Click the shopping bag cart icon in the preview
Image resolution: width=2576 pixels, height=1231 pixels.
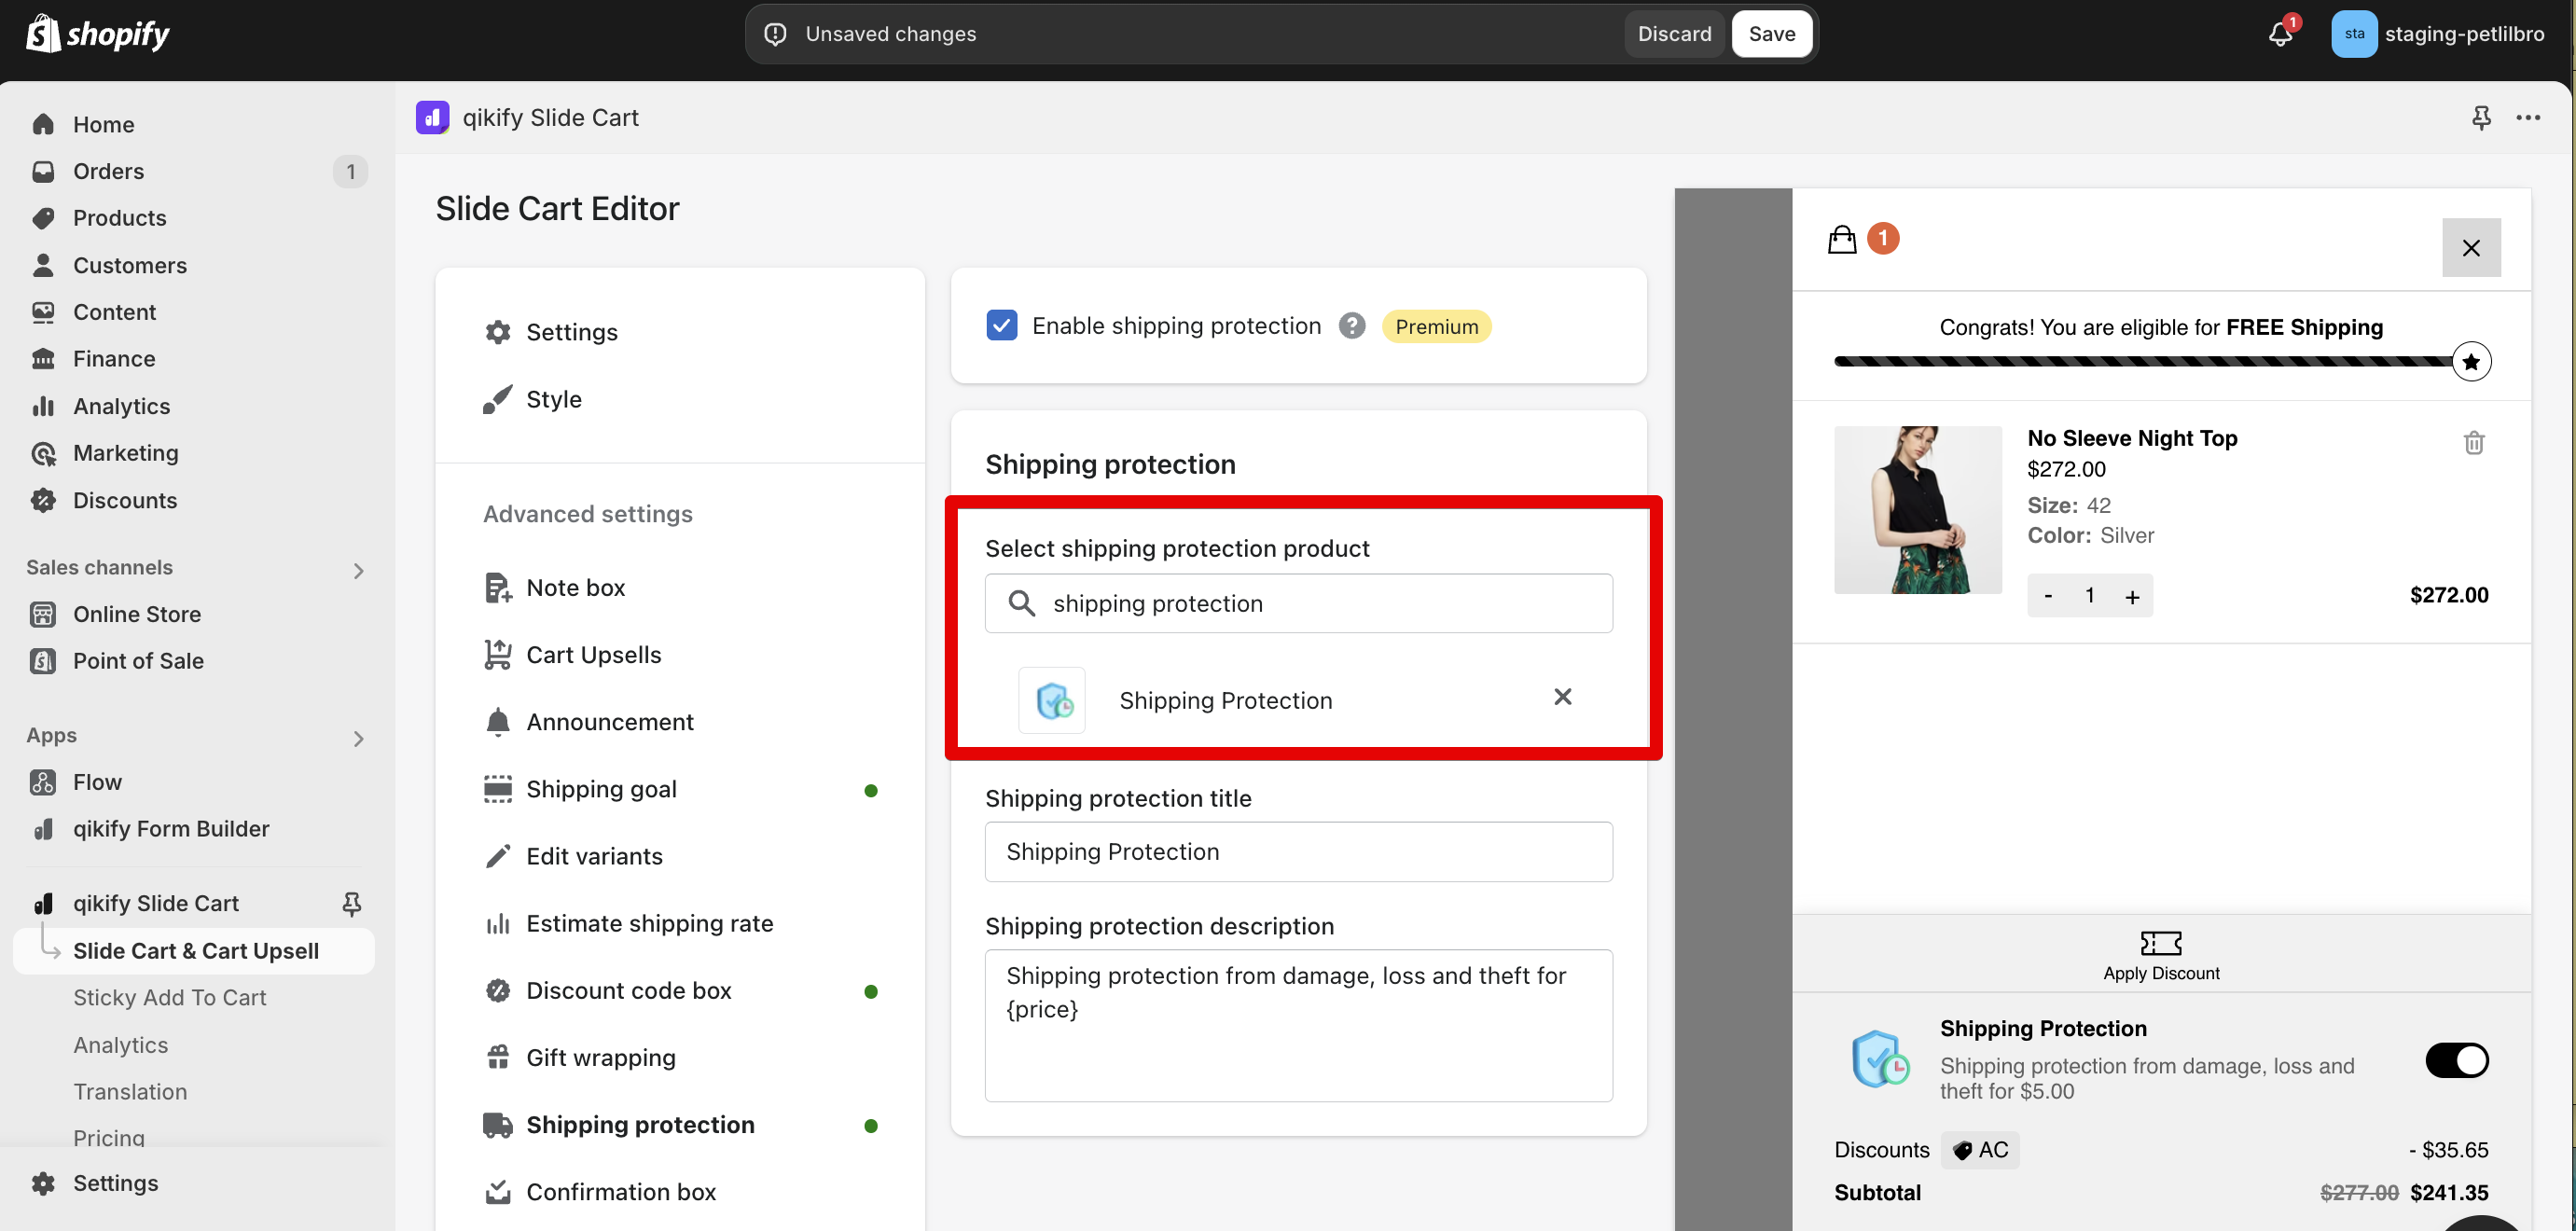click(1842, 239)
